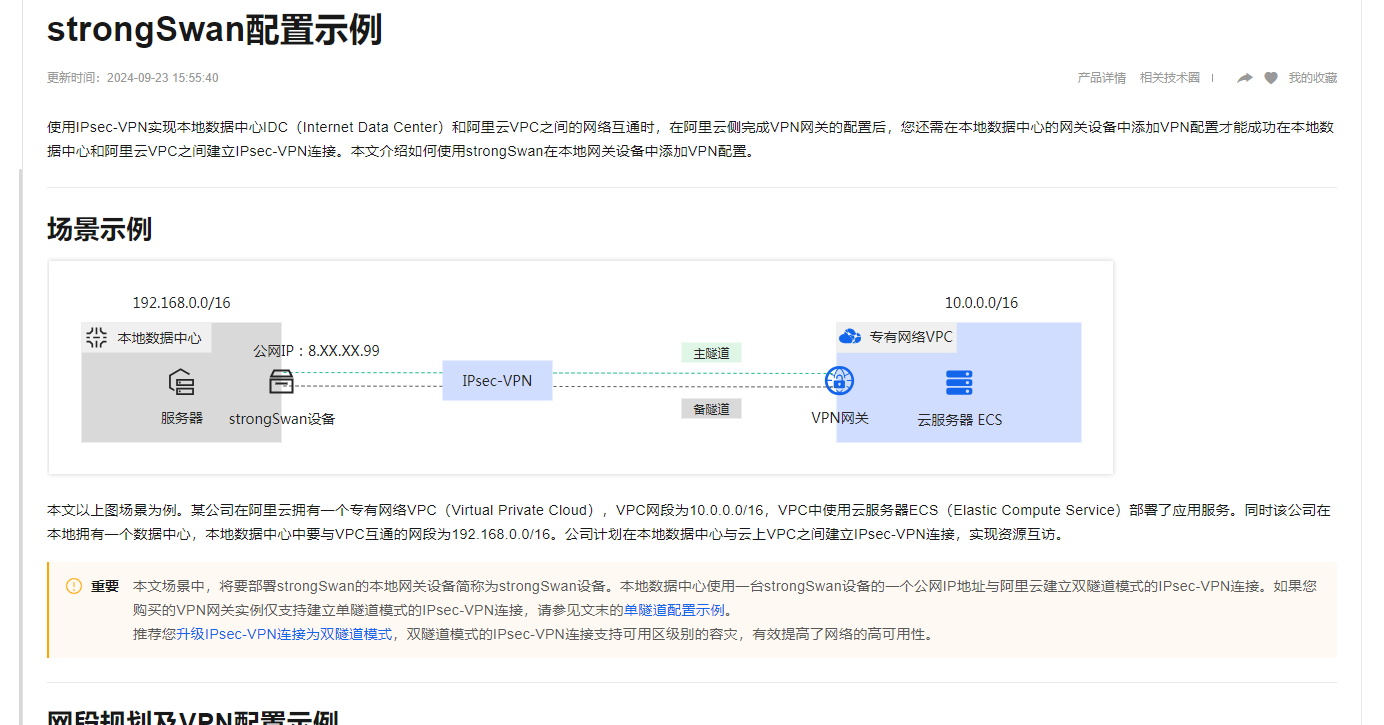Click the orange warning icon beside 重要

[x=74, y=586]
